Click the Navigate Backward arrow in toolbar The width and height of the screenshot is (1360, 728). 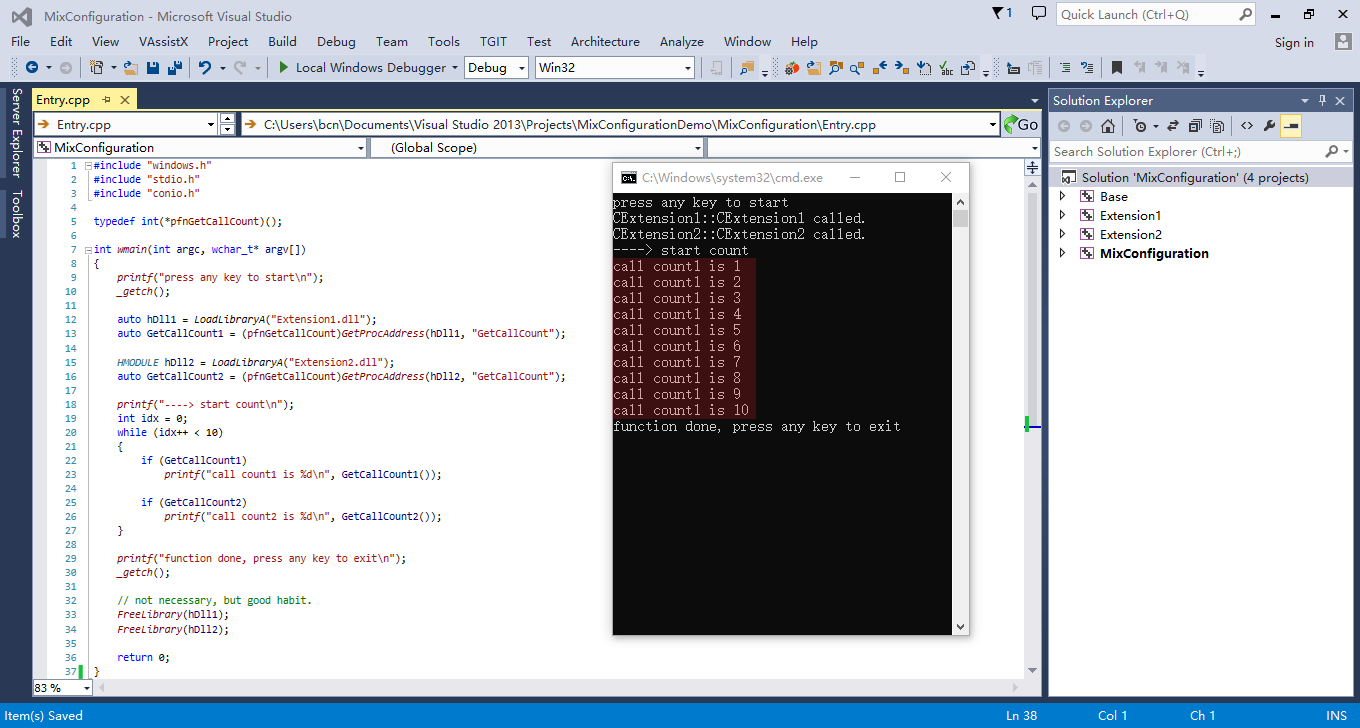click(x=32, y=68)
